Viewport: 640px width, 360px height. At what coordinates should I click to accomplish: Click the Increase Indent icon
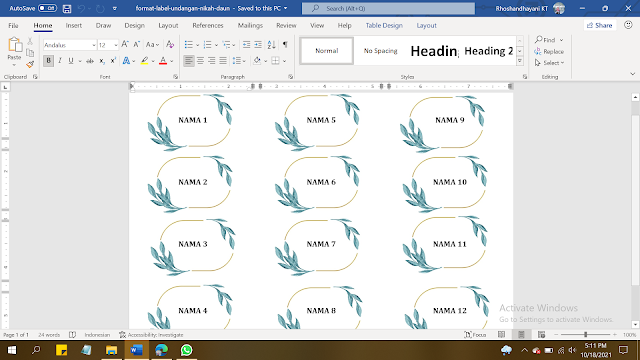(258, 44)
